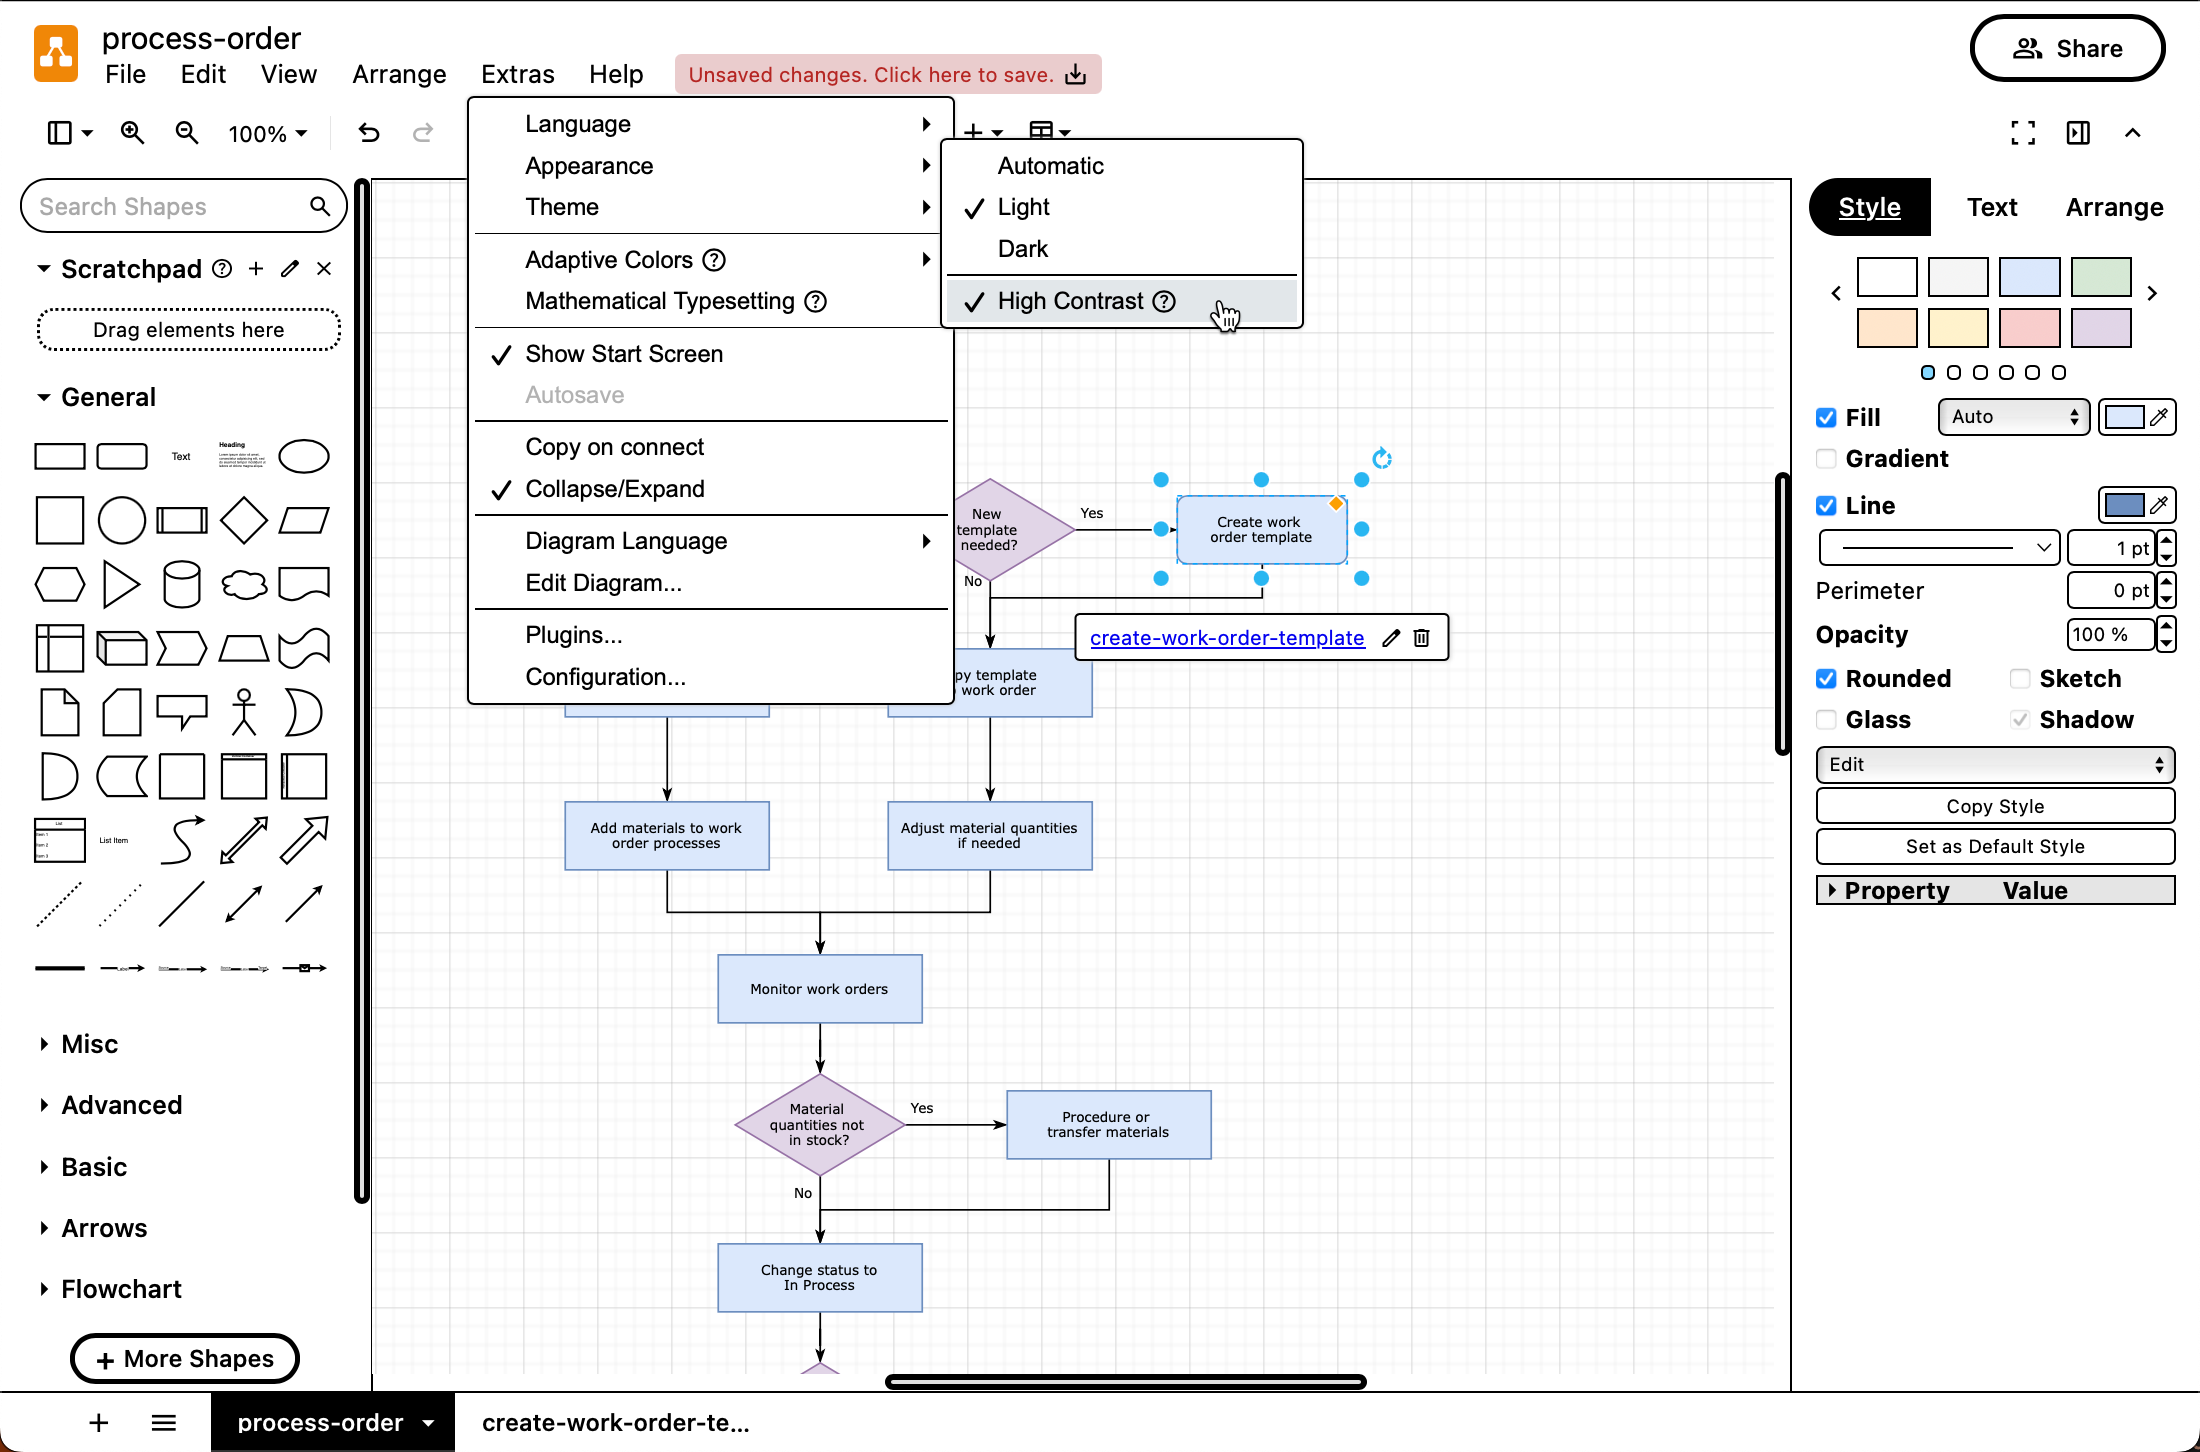Image resolution: width=2200 pixels, height=1452 pixels.
Task: Click the Copy Style button
Action: (1994, 805)
